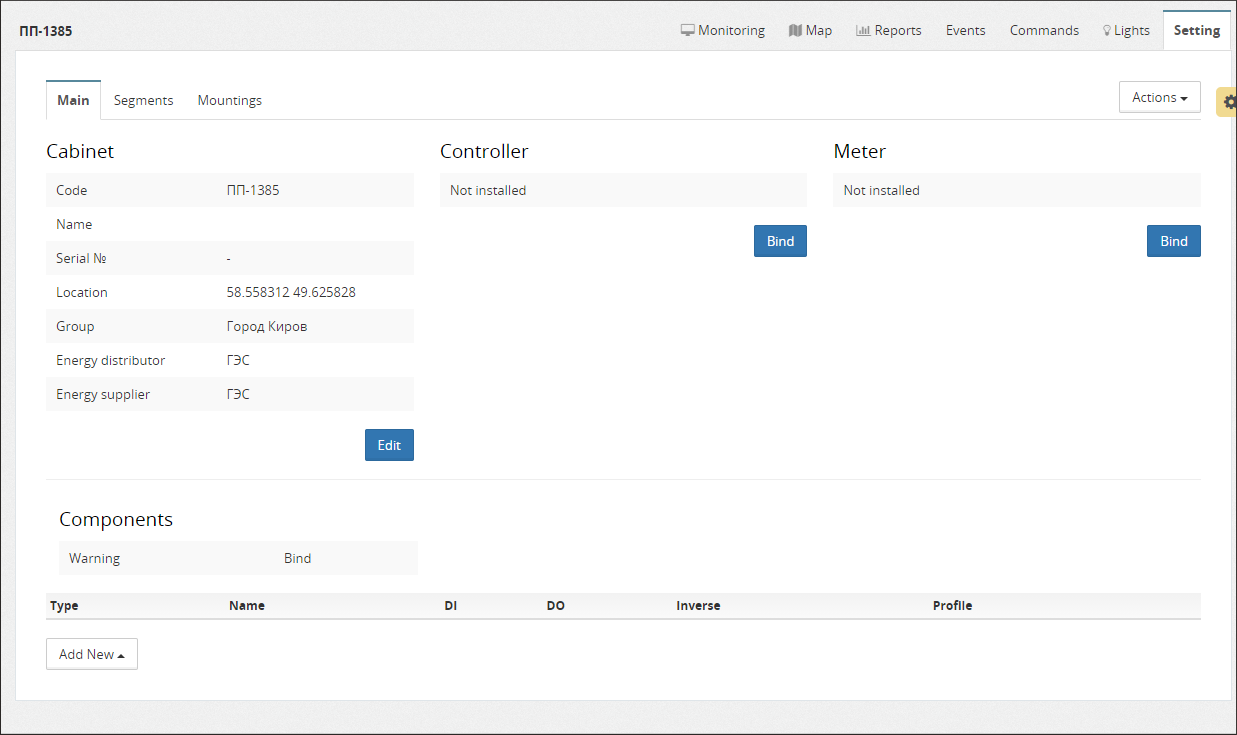This screenshot has height=735, width=1237.
Task: Click the lightbulb icon beside Lights
Action: point(1107,30)
